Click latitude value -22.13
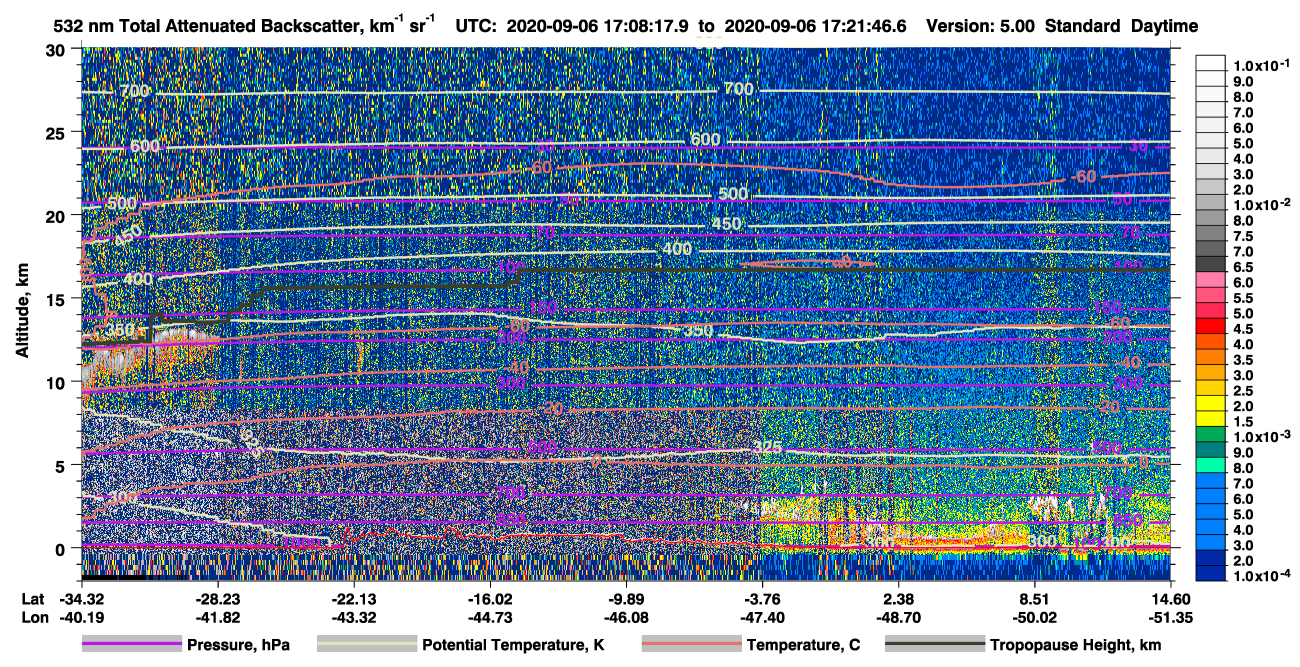 pyautogui.click(x=354, y=600)
